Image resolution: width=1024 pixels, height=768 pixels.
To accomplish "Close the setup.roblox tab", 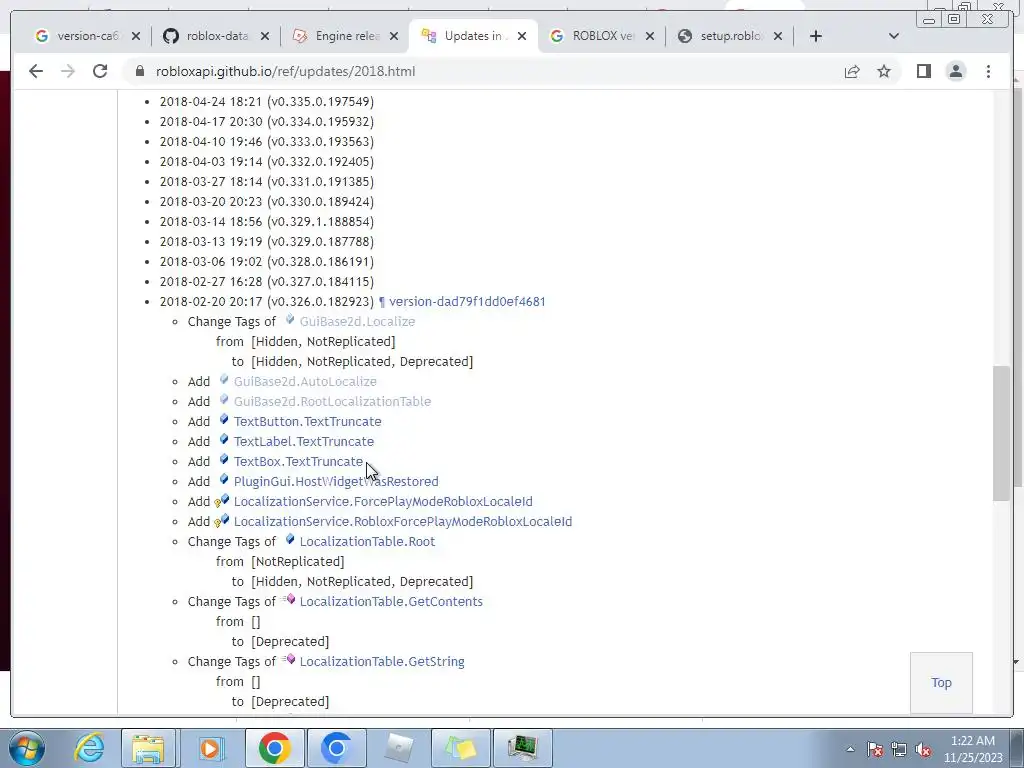I will pyautogui.click(x=778, y=36).
